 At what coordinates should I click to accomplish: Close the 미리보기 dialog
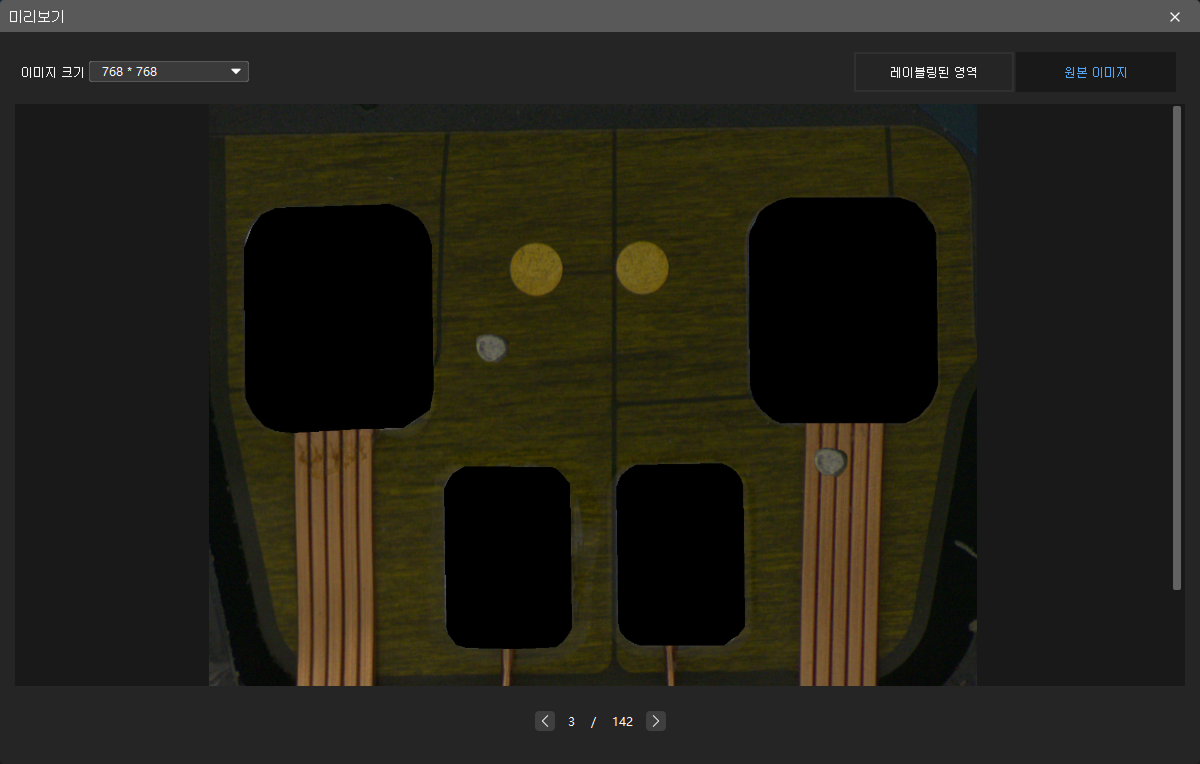[x=1174, y=16]
